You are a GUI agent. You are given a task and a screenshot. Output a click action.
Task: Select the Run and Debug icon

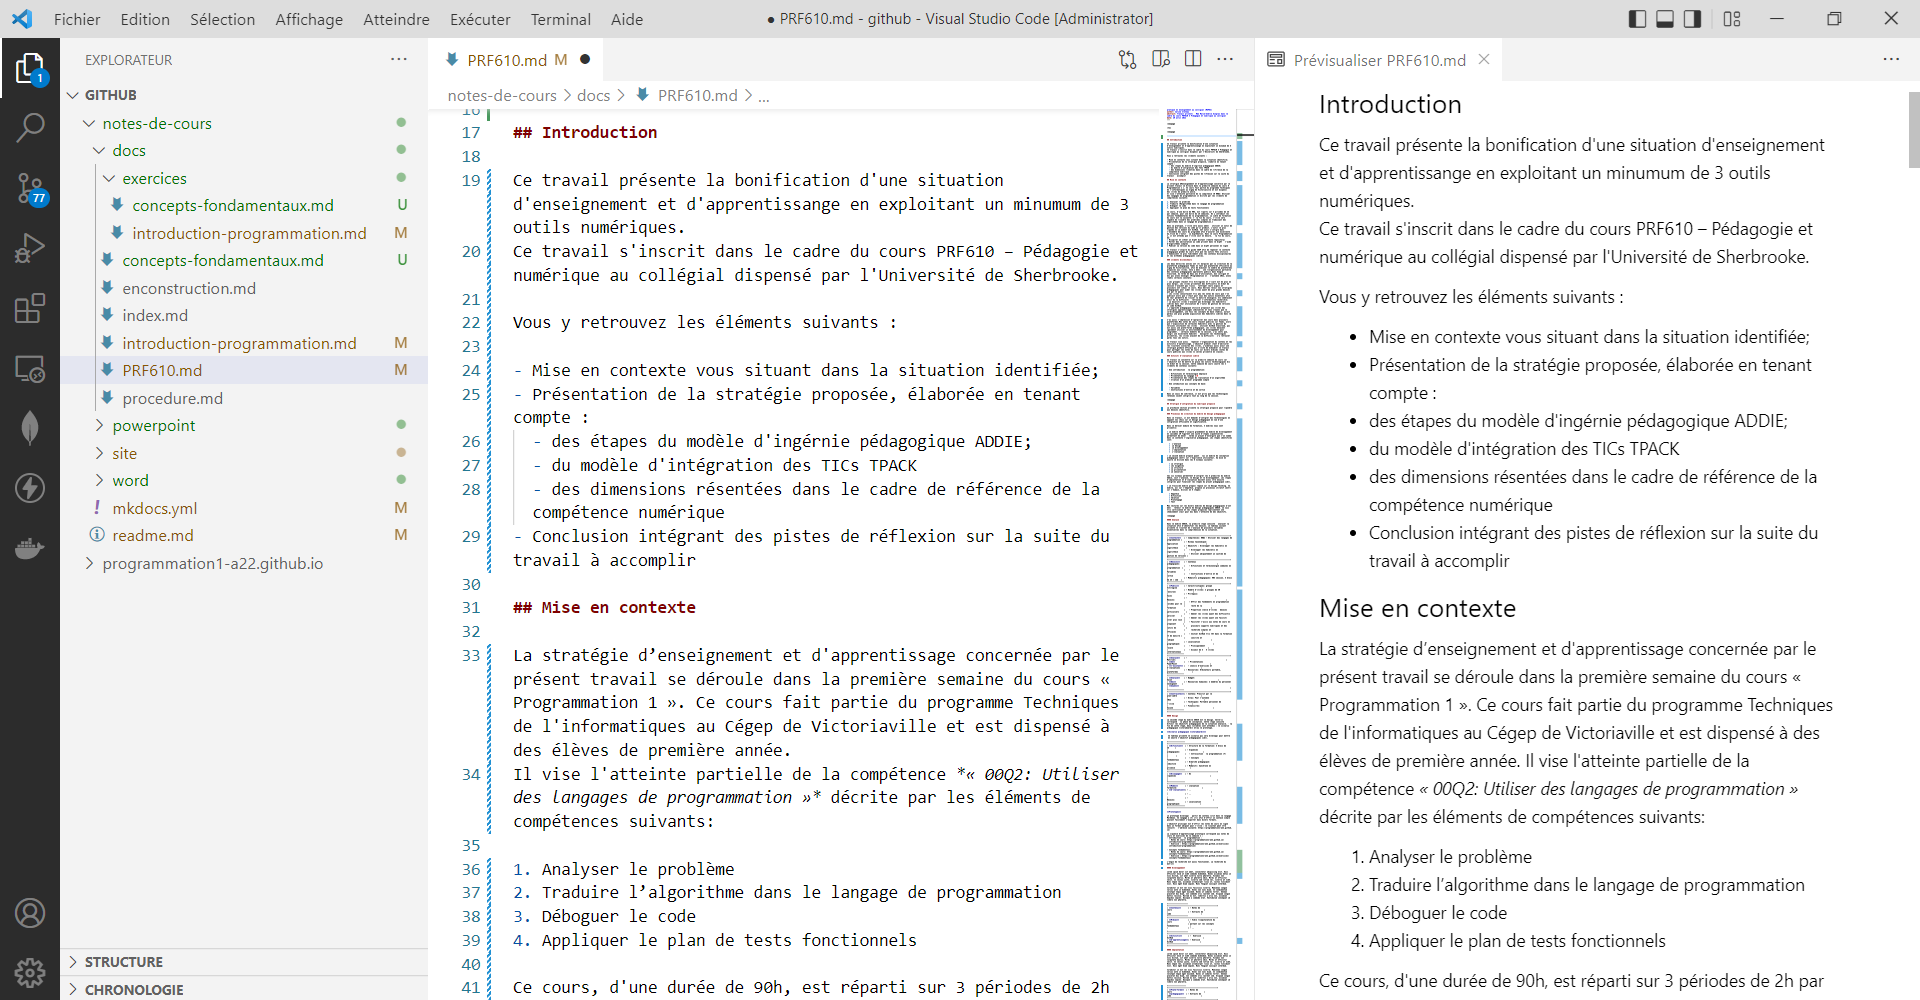[x=30, y=248]
